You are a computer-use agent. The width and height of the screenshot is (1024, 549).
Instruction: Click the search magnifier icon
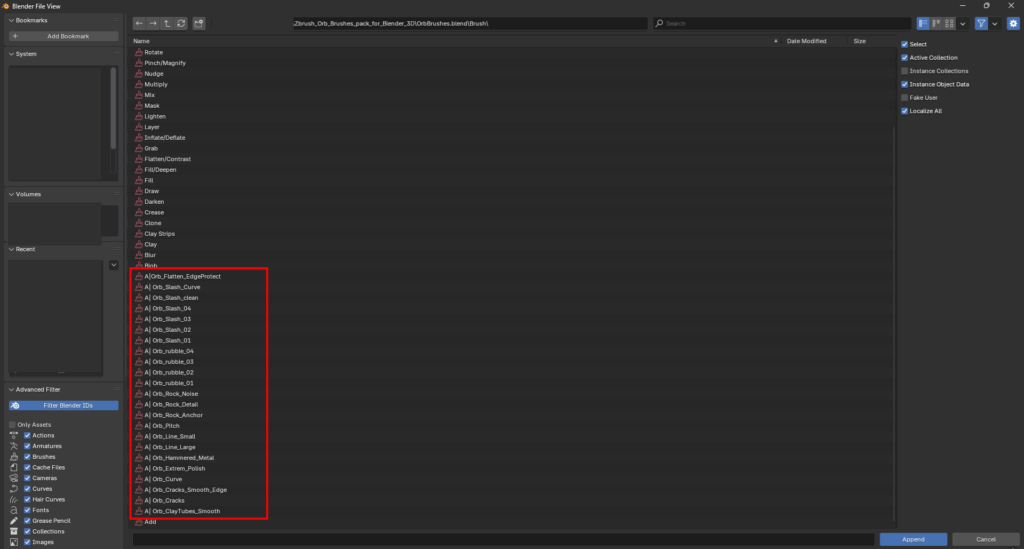pyautogui.click(x=660, y=24)
